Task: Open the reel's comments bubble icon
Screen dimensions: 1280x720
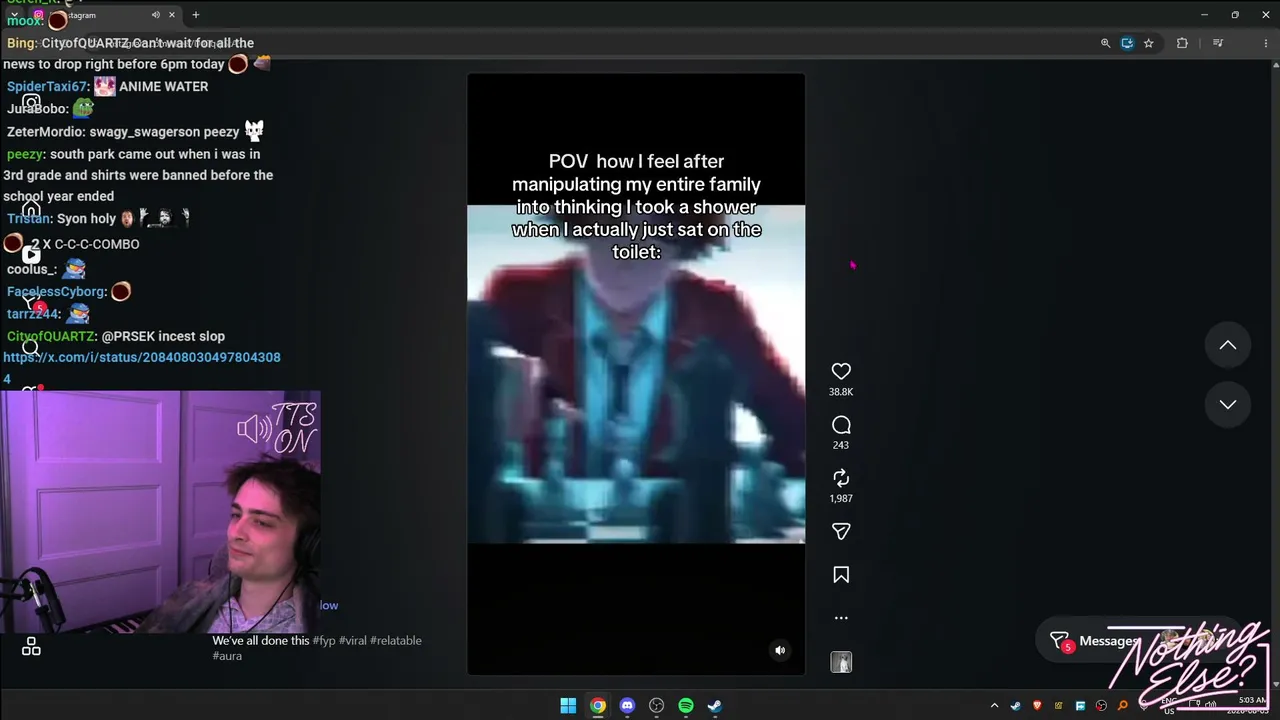Action: point(841,425)
